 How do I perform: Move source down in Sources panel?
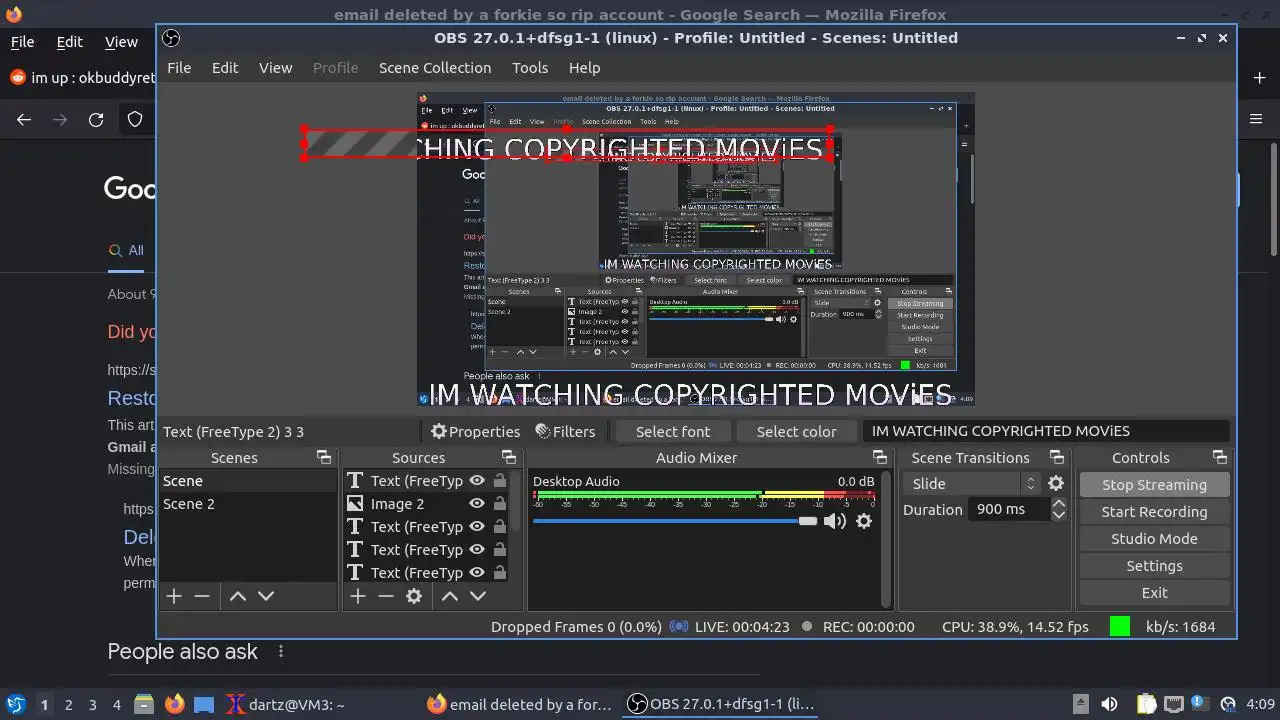[x=478, y=596]
